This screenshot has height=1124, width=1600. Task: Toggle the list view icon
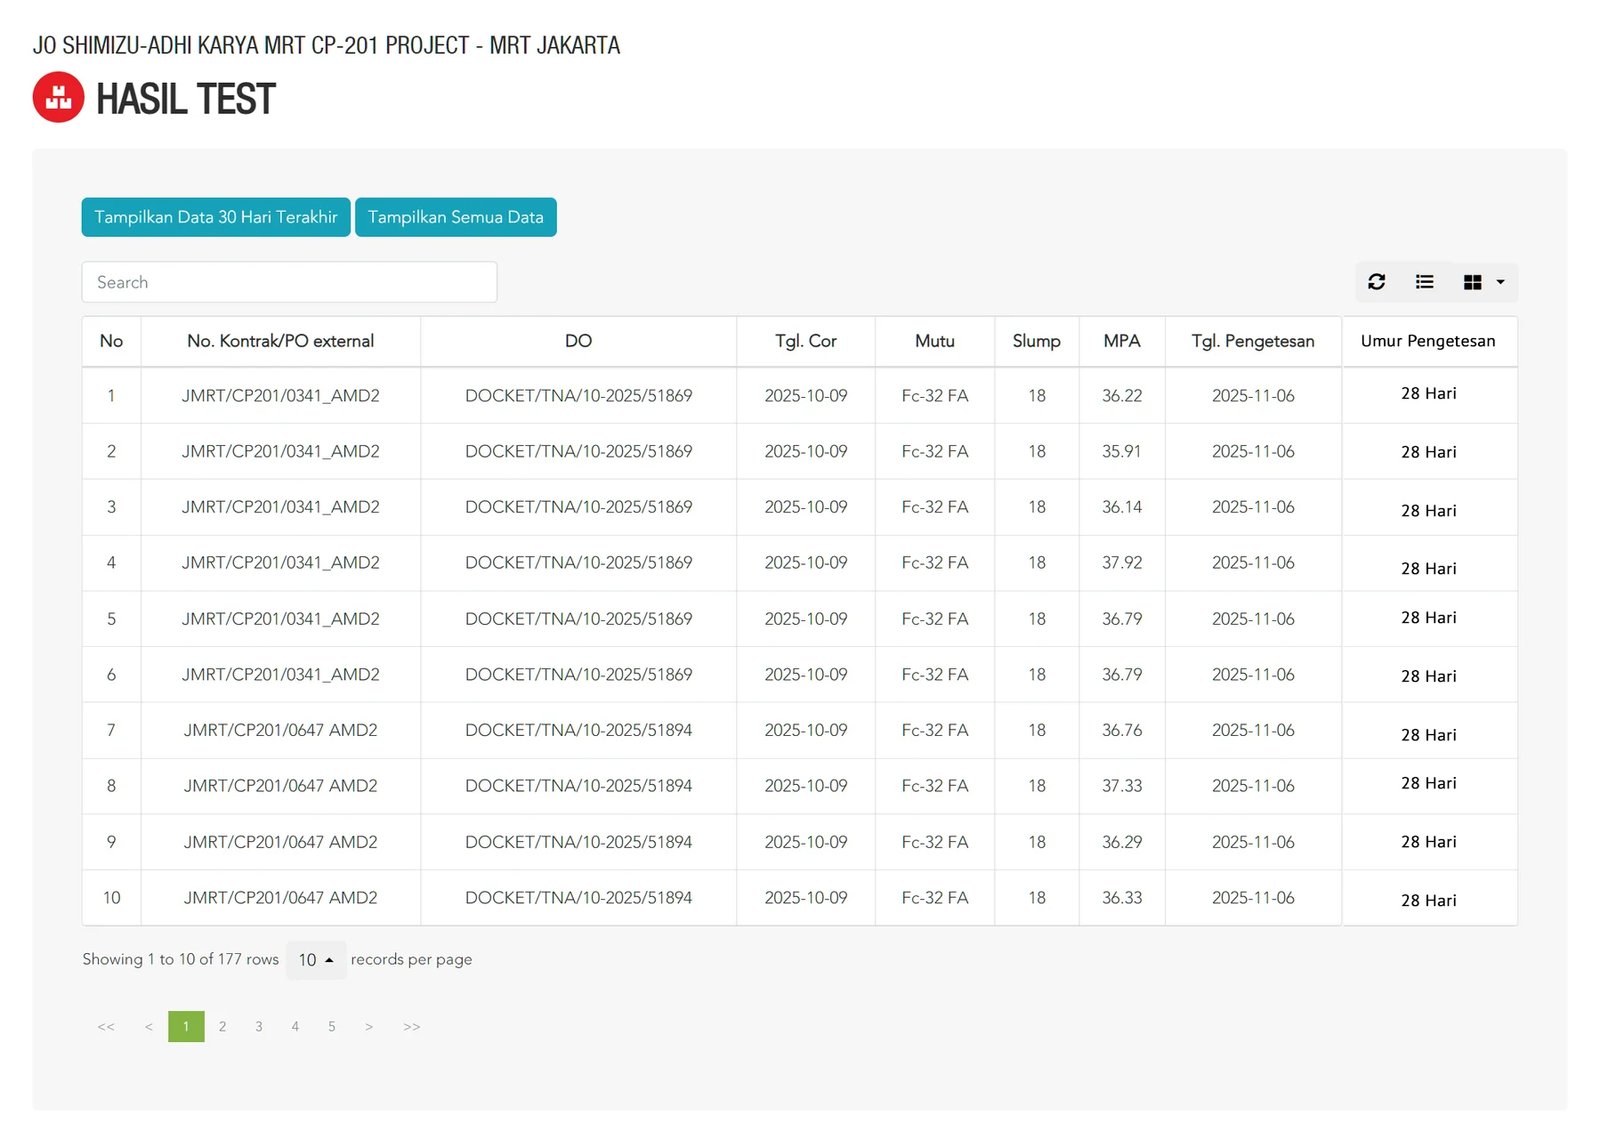[x=1425, y=282]
